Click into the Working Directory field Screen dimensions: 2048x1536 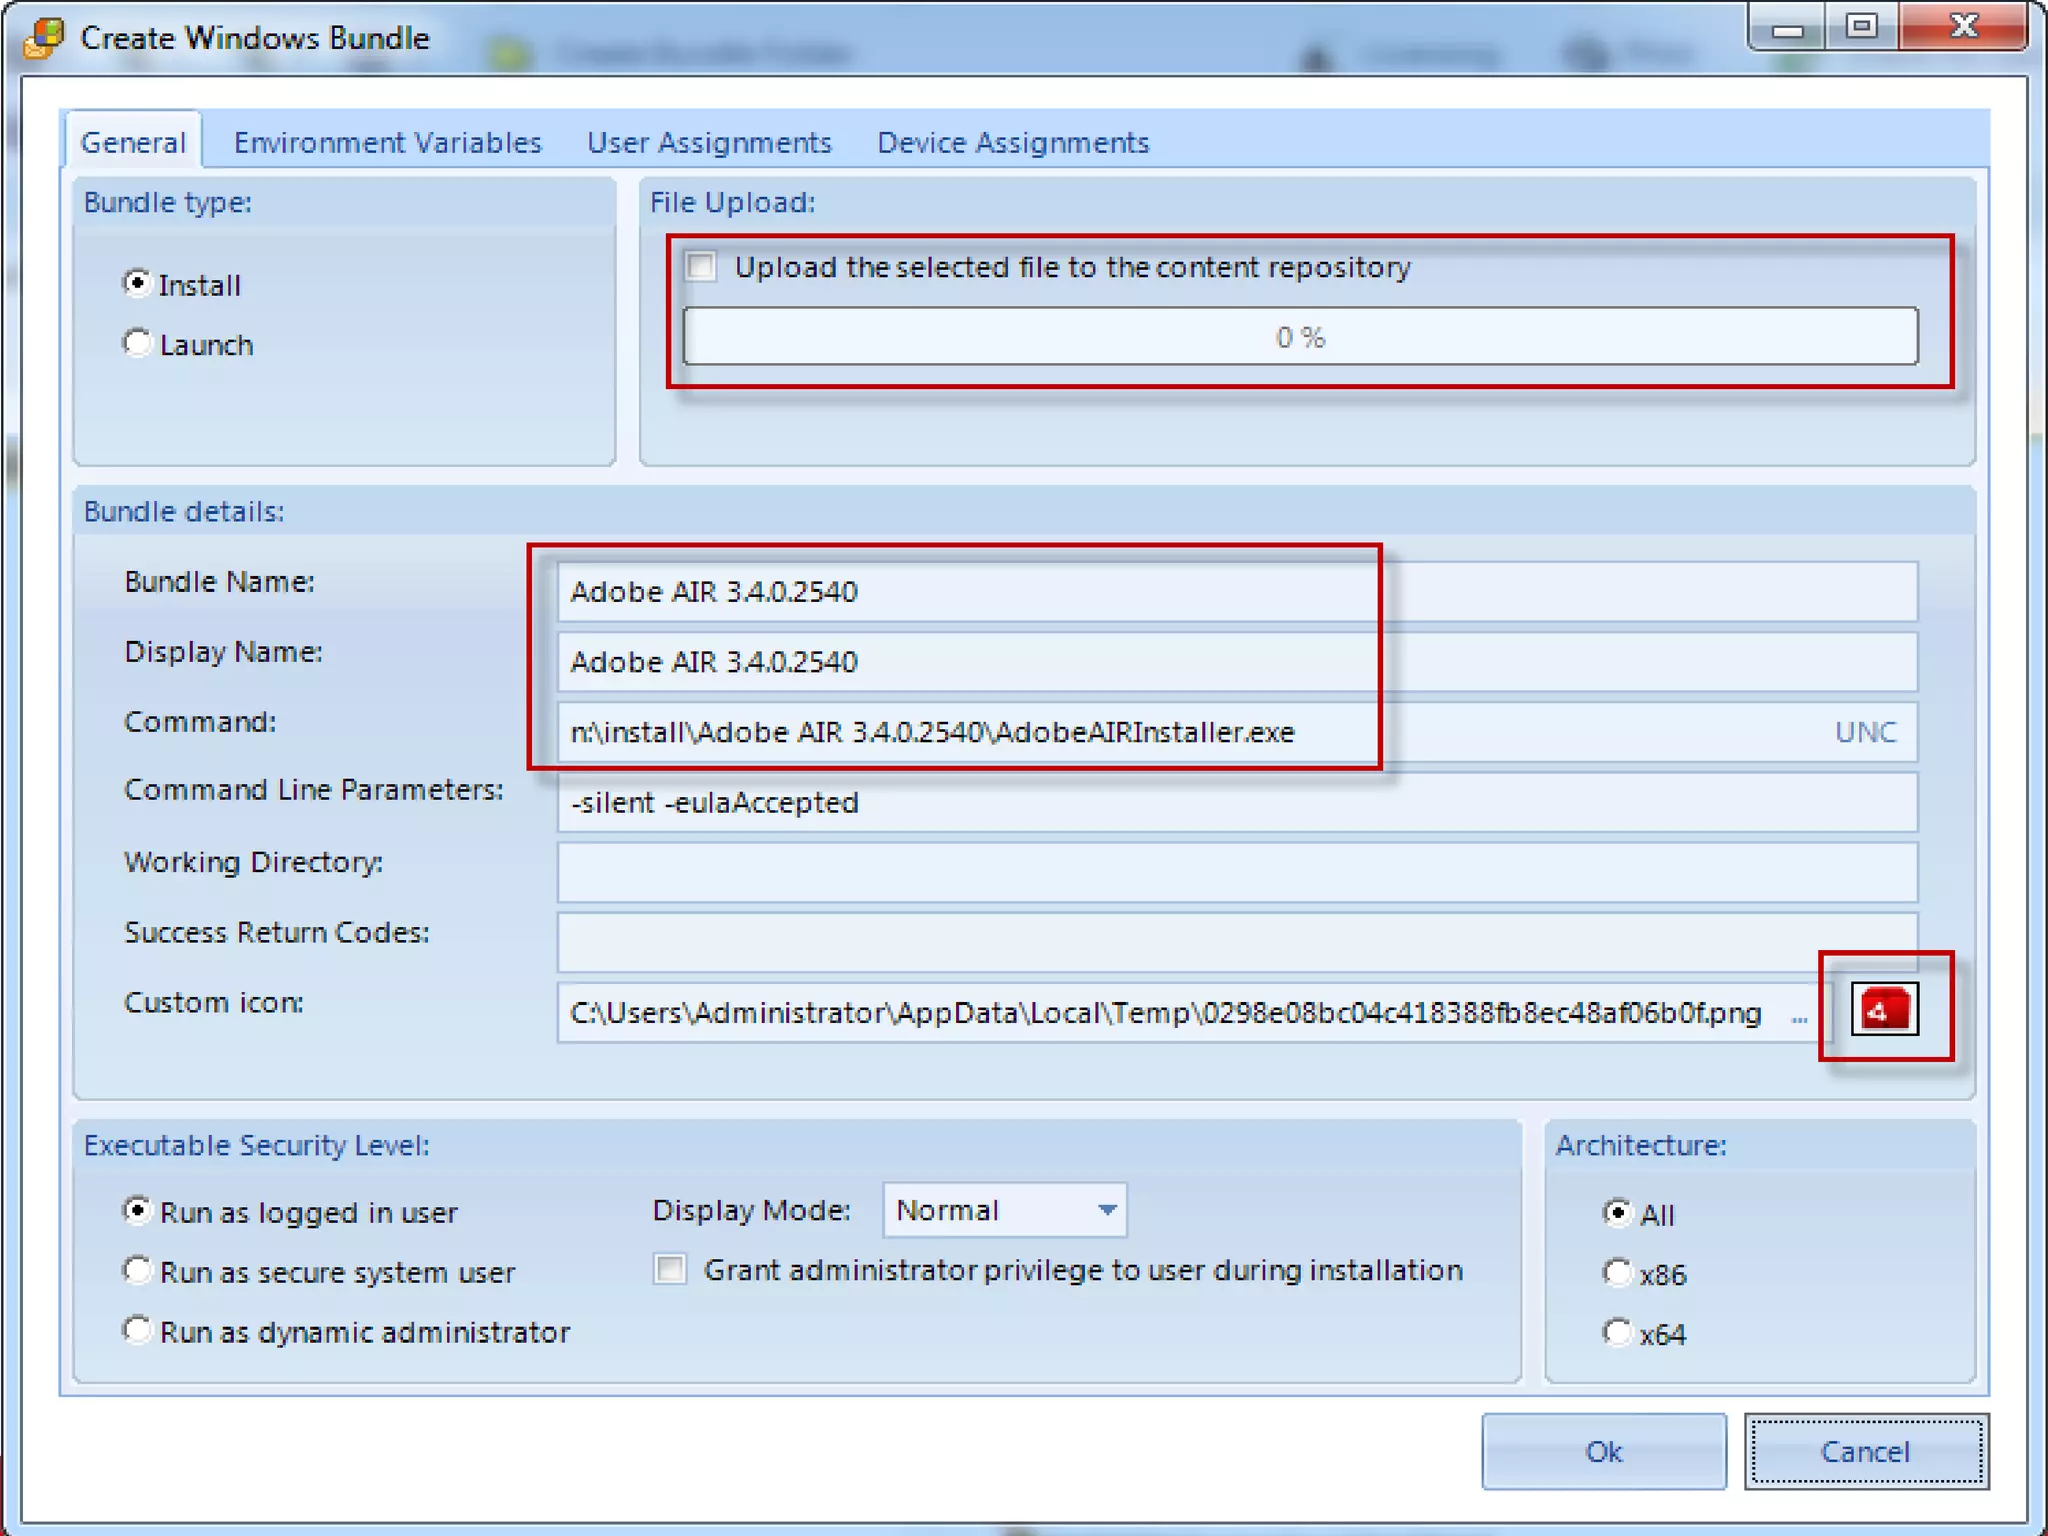(1236, 871)
